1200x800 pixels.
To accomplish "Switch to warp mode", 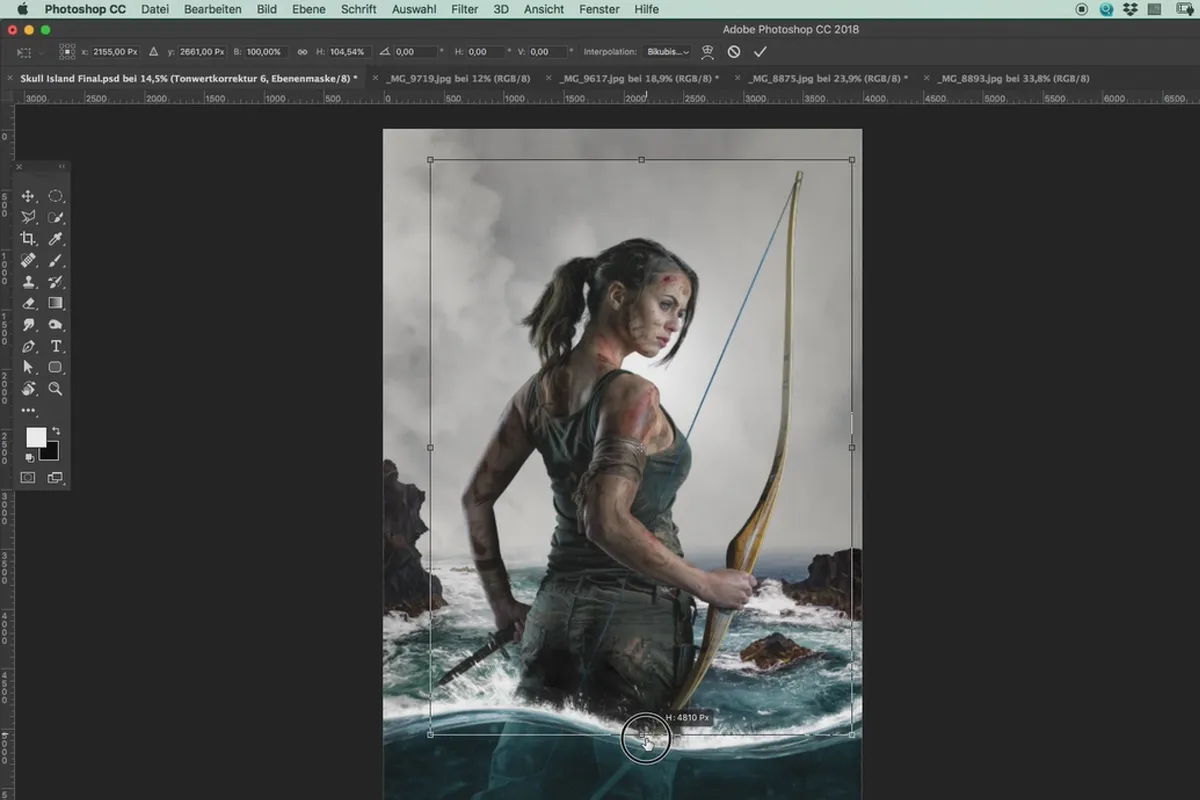I will pos(708,52).
